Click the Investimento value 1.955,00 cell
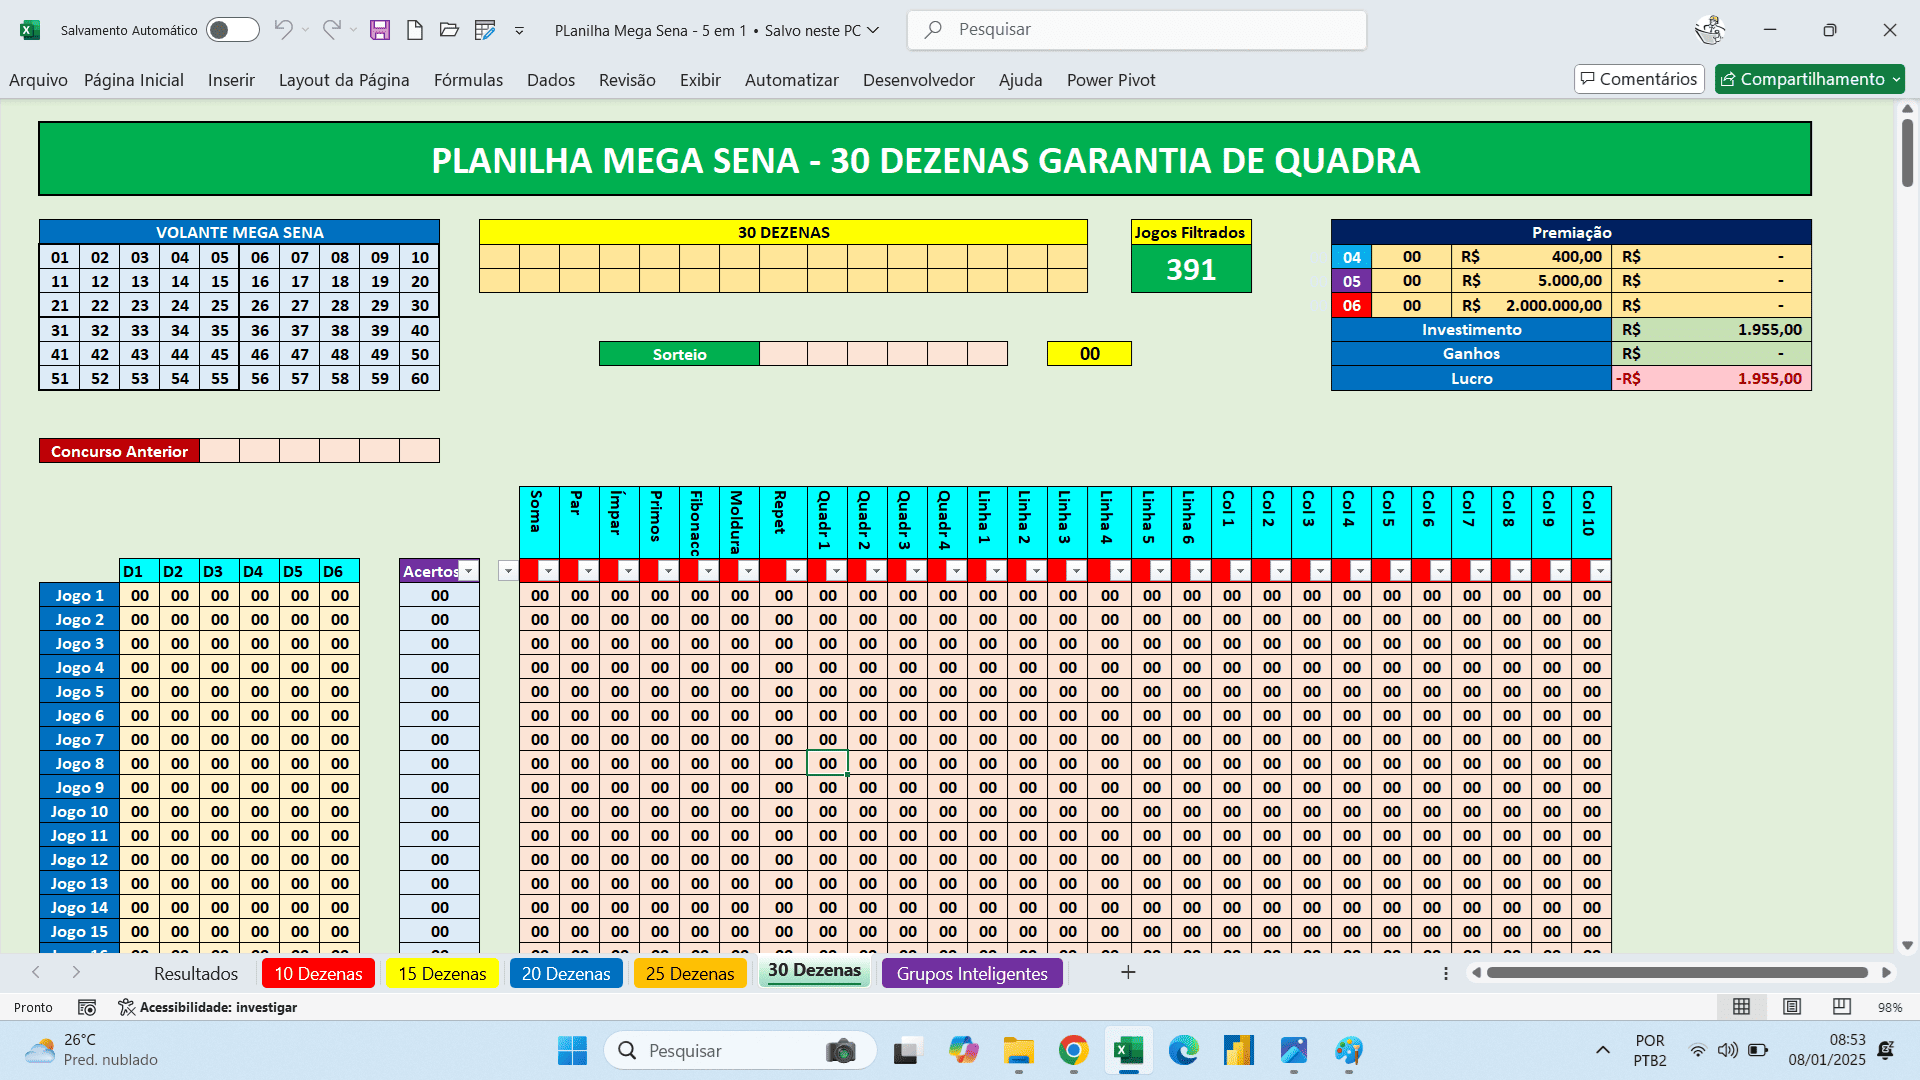1920x1080 pixels. (1711, 330)
